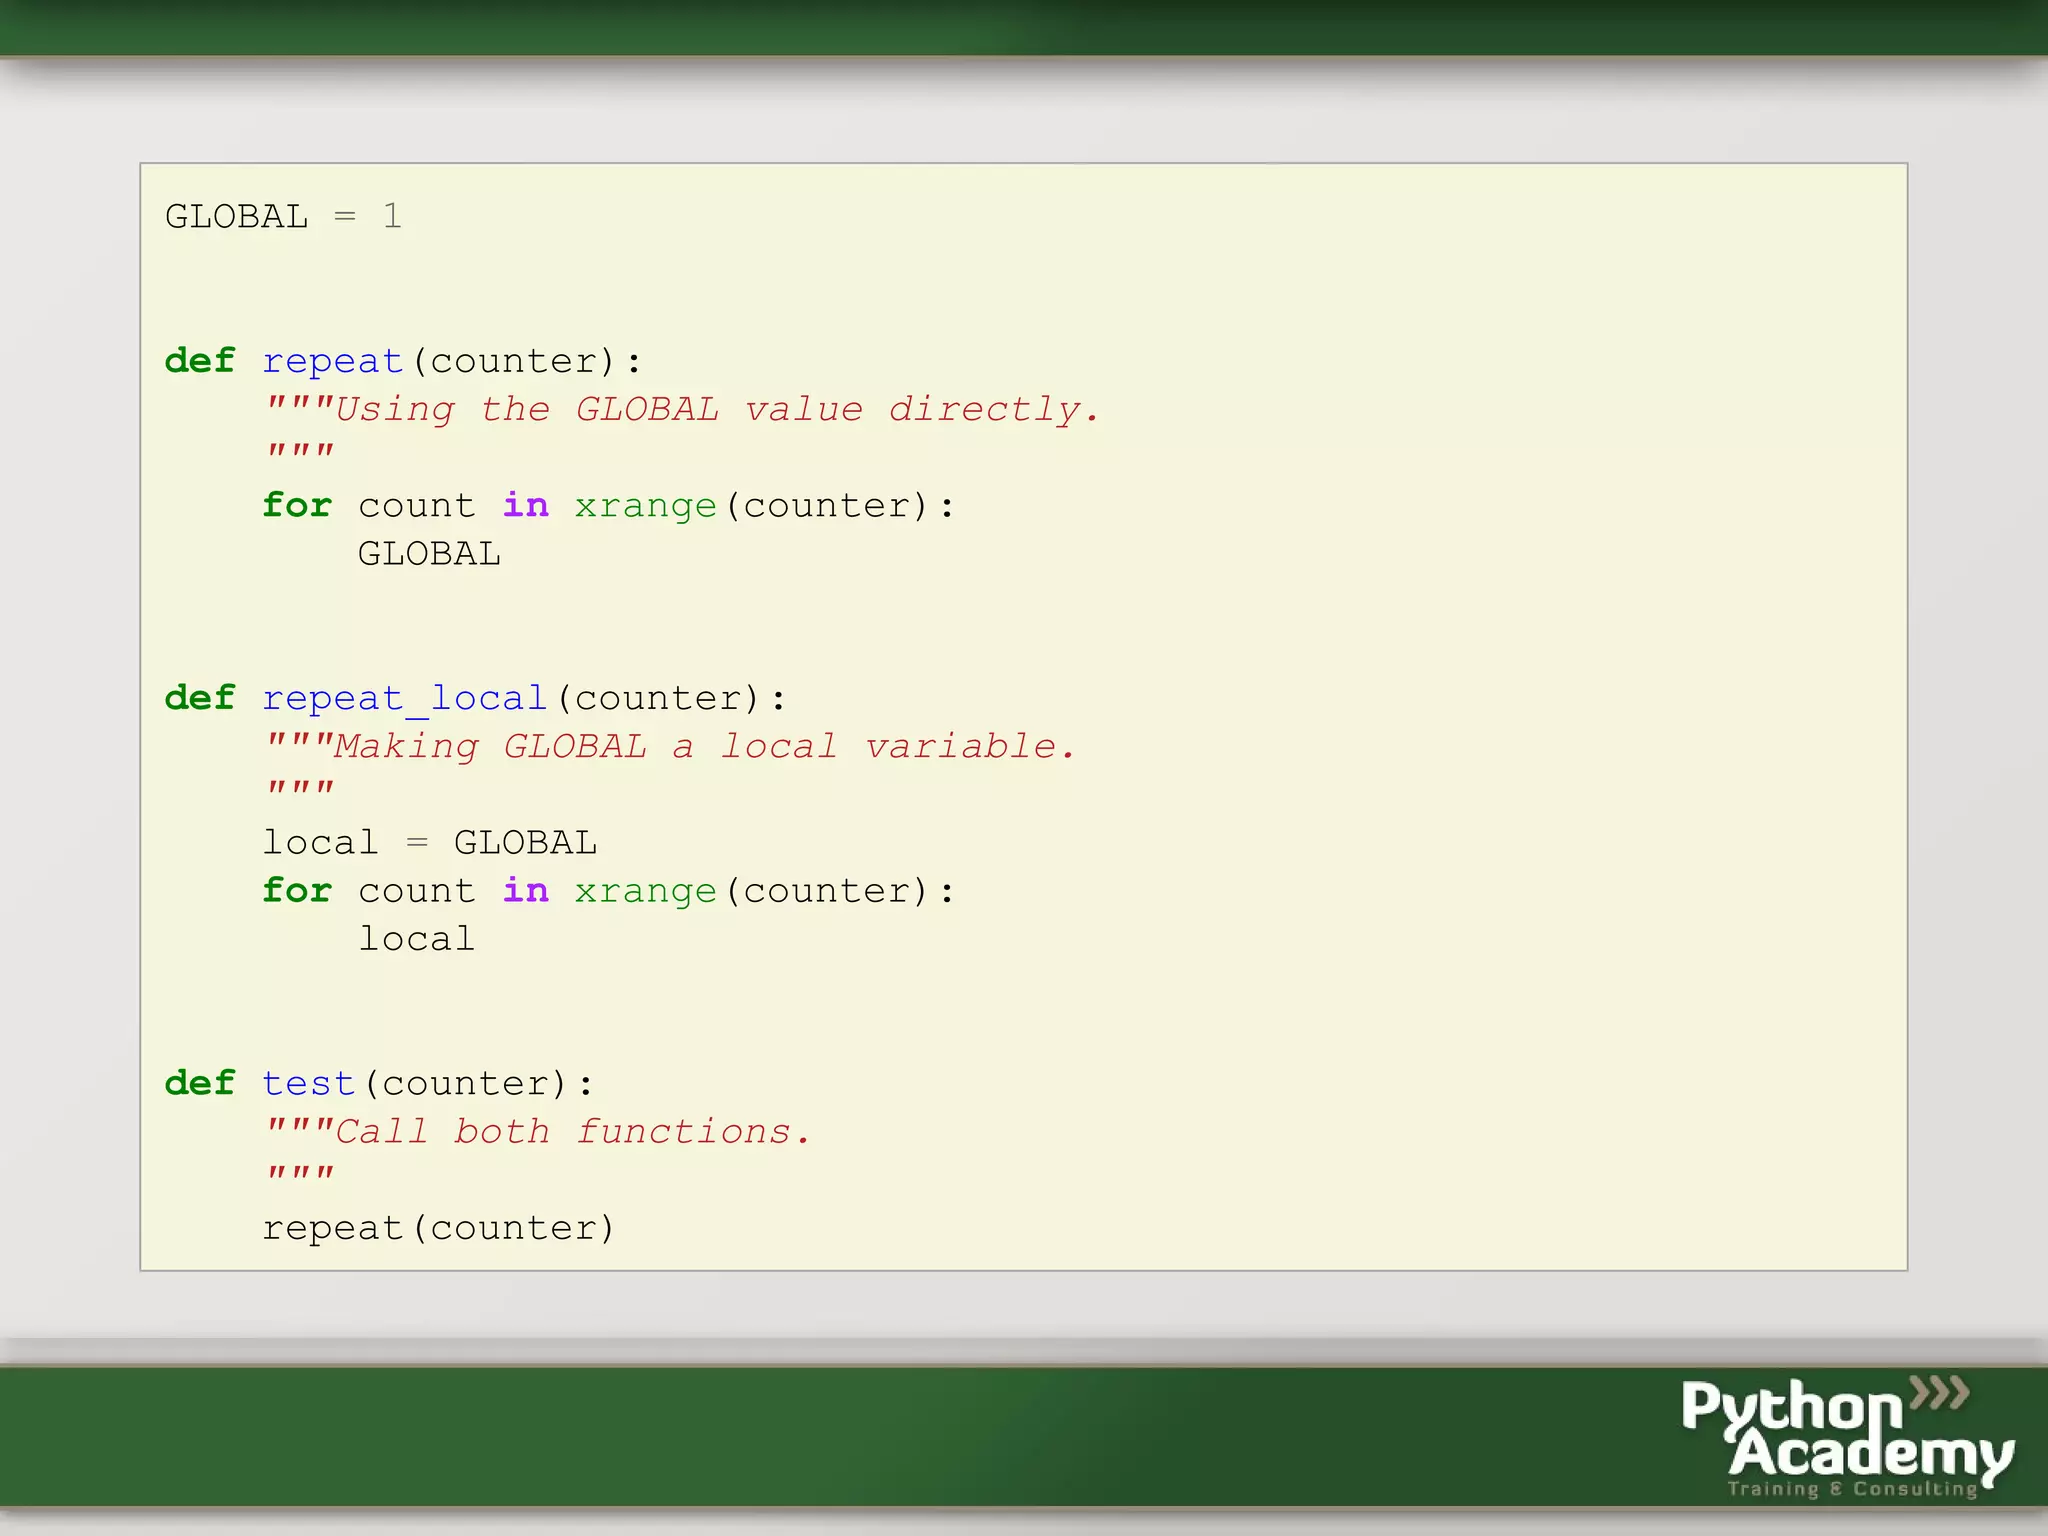Click 'def repeat_local(counter):' definition line
2048x1536 pixels.
point(475,698)
